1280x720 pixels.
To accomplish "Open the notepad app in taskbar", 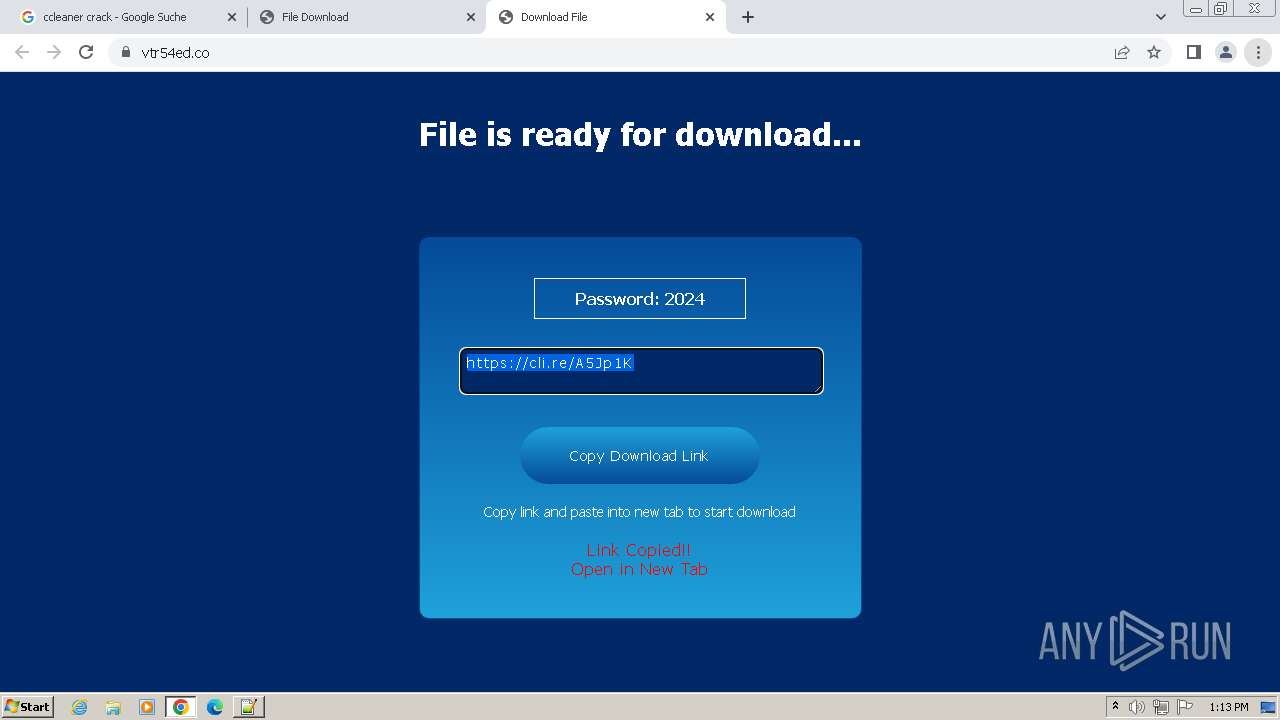I will (249, 707).
